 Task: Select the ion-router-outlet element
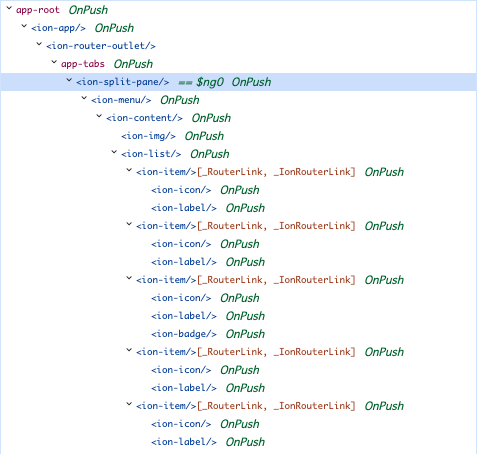101,46
